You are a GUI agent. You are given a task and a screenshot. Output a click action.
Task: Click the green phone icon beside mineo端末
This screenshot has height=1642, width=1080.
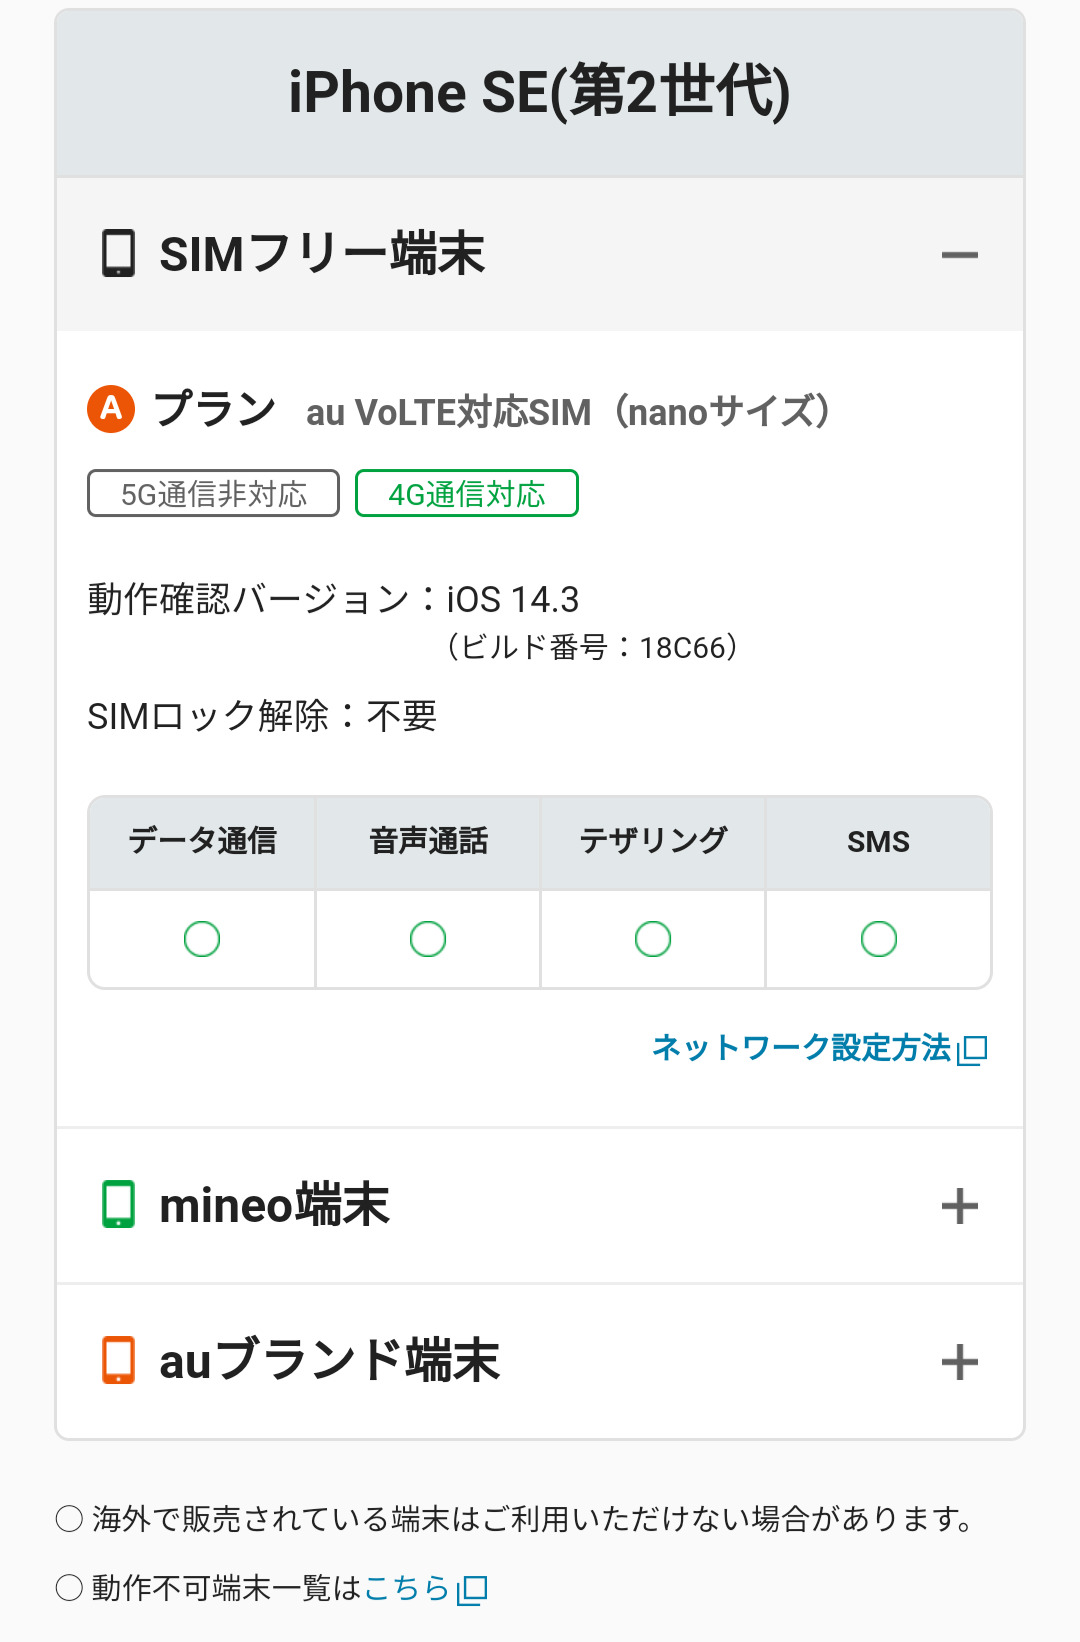coord(118,1204)
